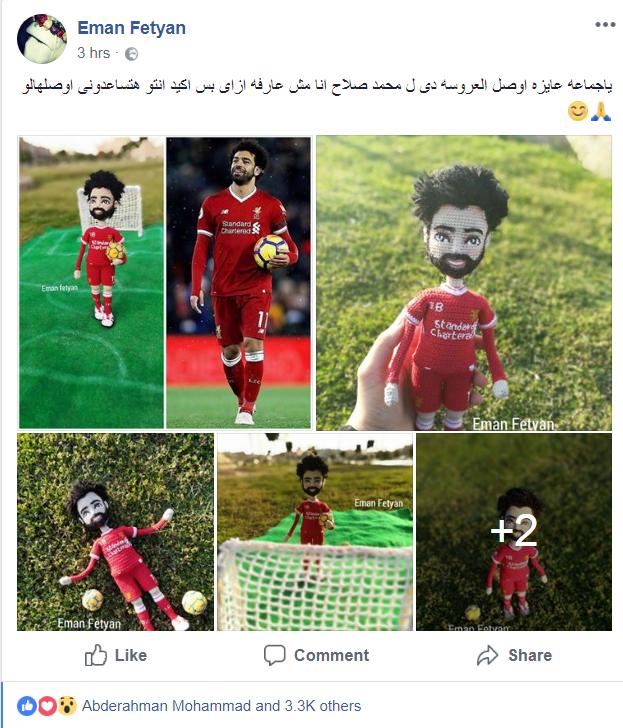623x728 pixels.
Task: Click the Share button label
Action: click(530, 655)
